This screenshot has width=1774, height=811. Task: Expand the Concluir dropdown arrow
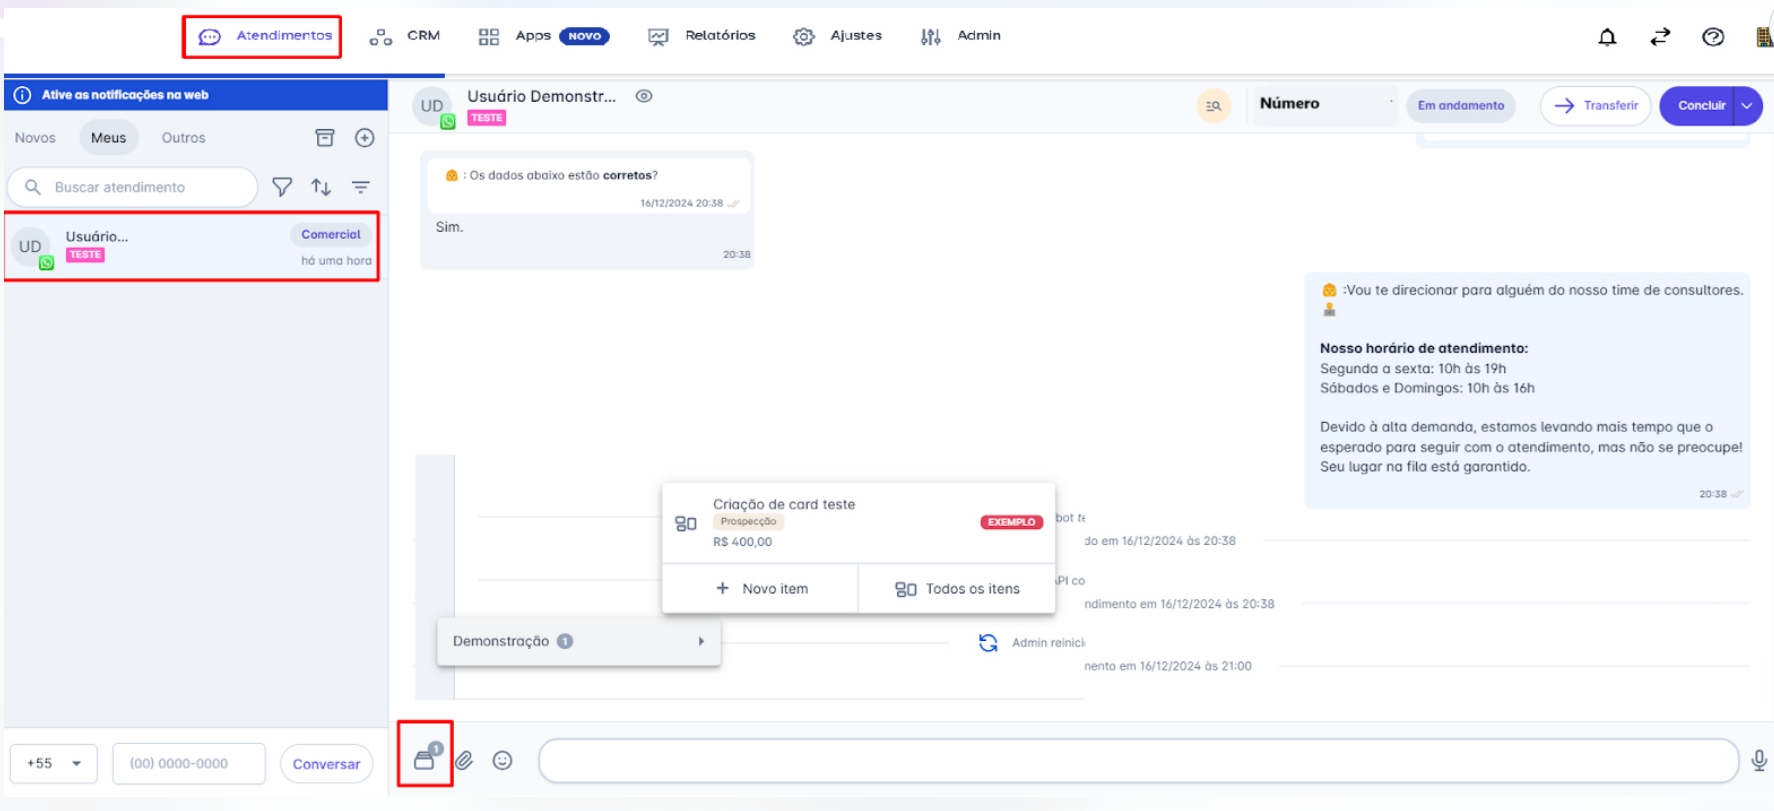click(x=1747, y=106)
